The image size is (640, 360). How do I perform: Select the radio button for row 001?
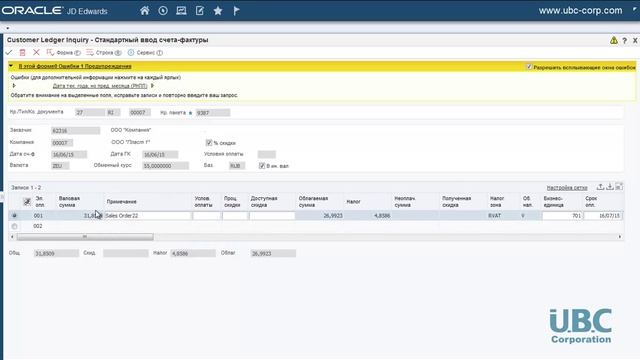coord(14,216)
